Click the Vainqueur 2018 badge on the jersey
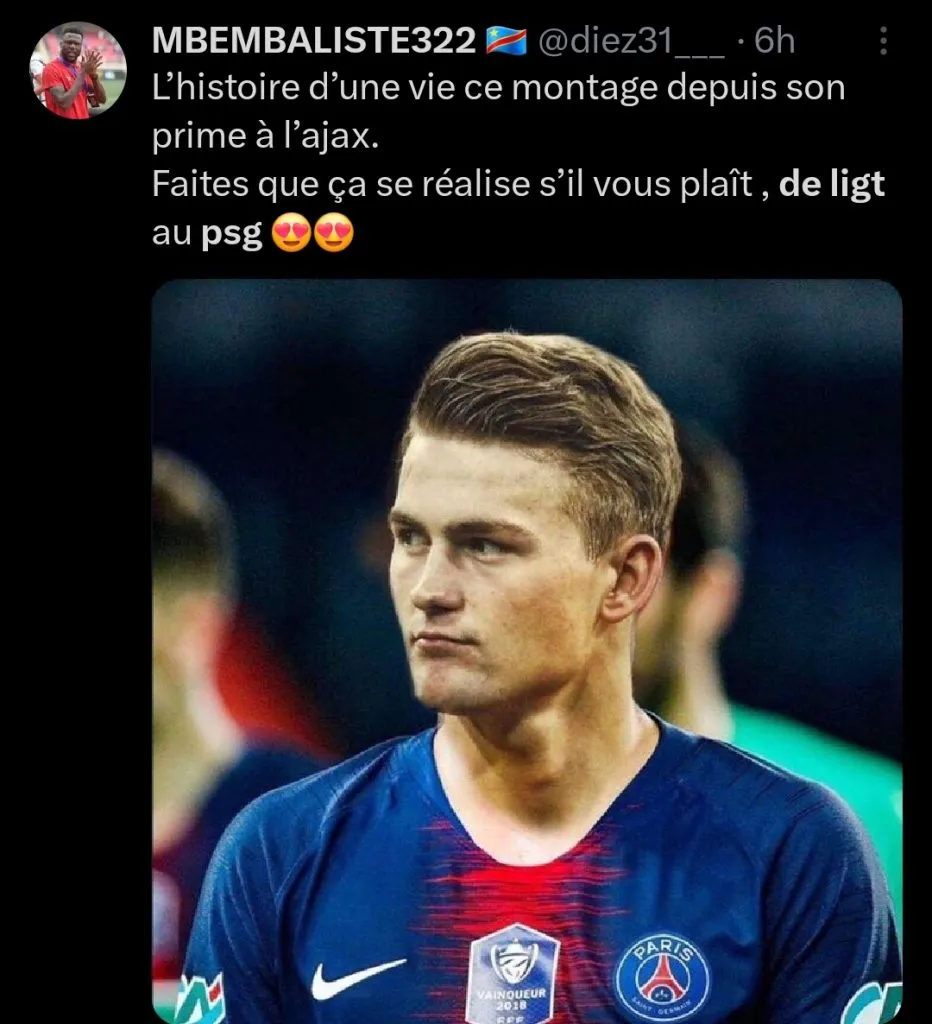Viewport: 932px width, 1024px height. pos(513,974)
